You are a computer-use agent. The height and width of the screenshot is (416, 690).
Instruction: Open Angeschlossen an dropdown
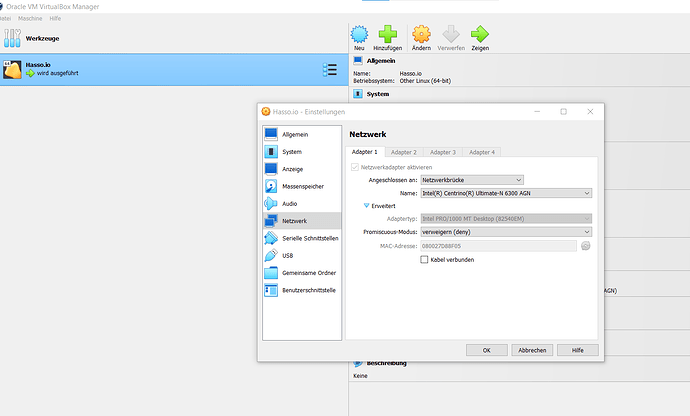click(x=472, y=180)
